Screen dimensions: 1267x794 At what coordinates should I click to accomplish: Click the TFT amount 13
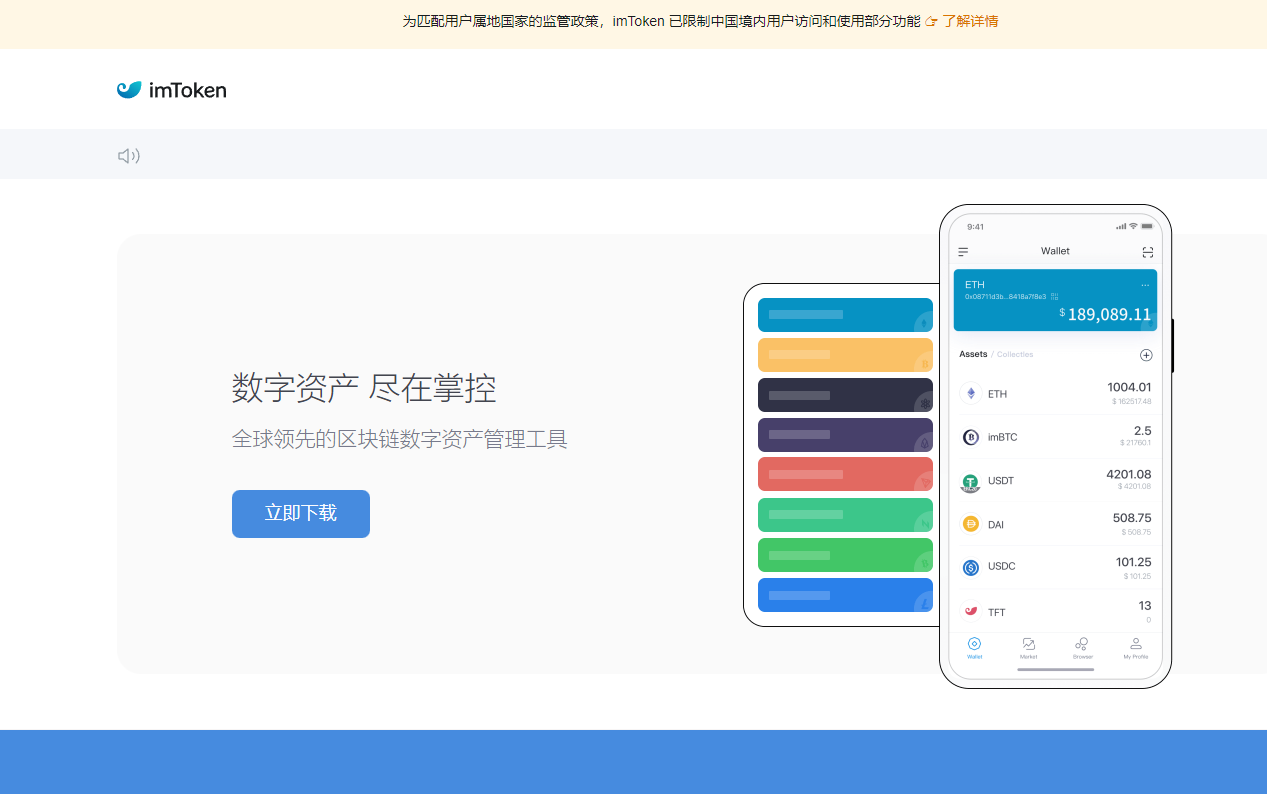tap(1145, 606)
